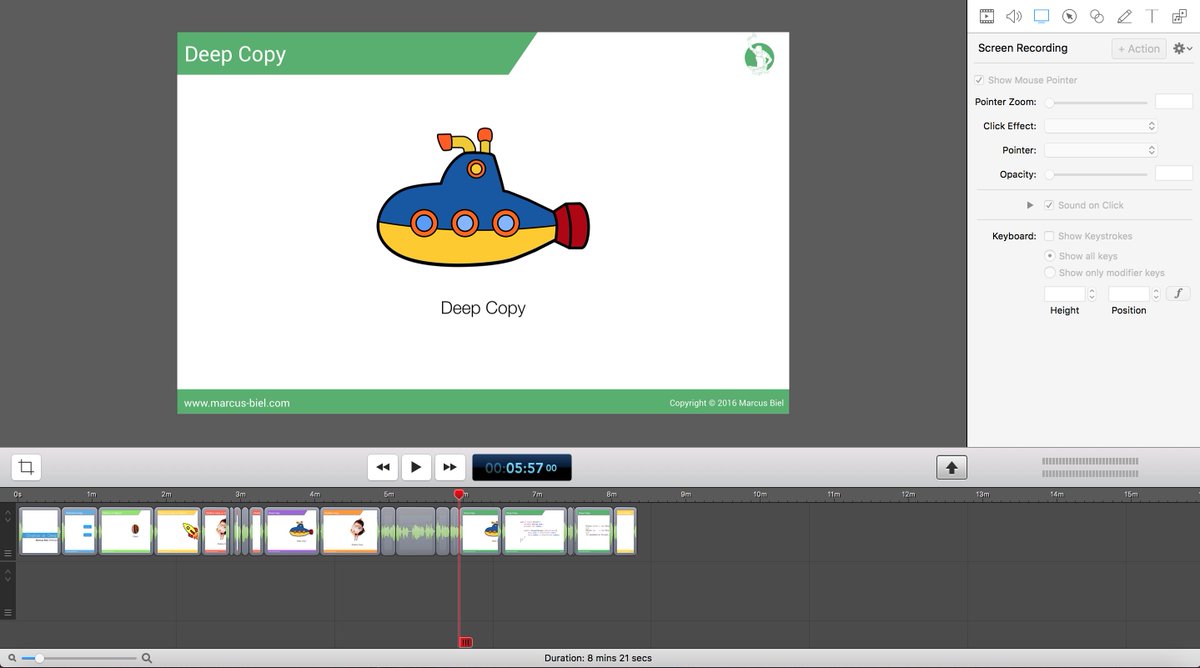The width and height of the screenshot is (1200, 668).
Task: Select Show only modifier keys radio button
Action: tap(1049, 272)
